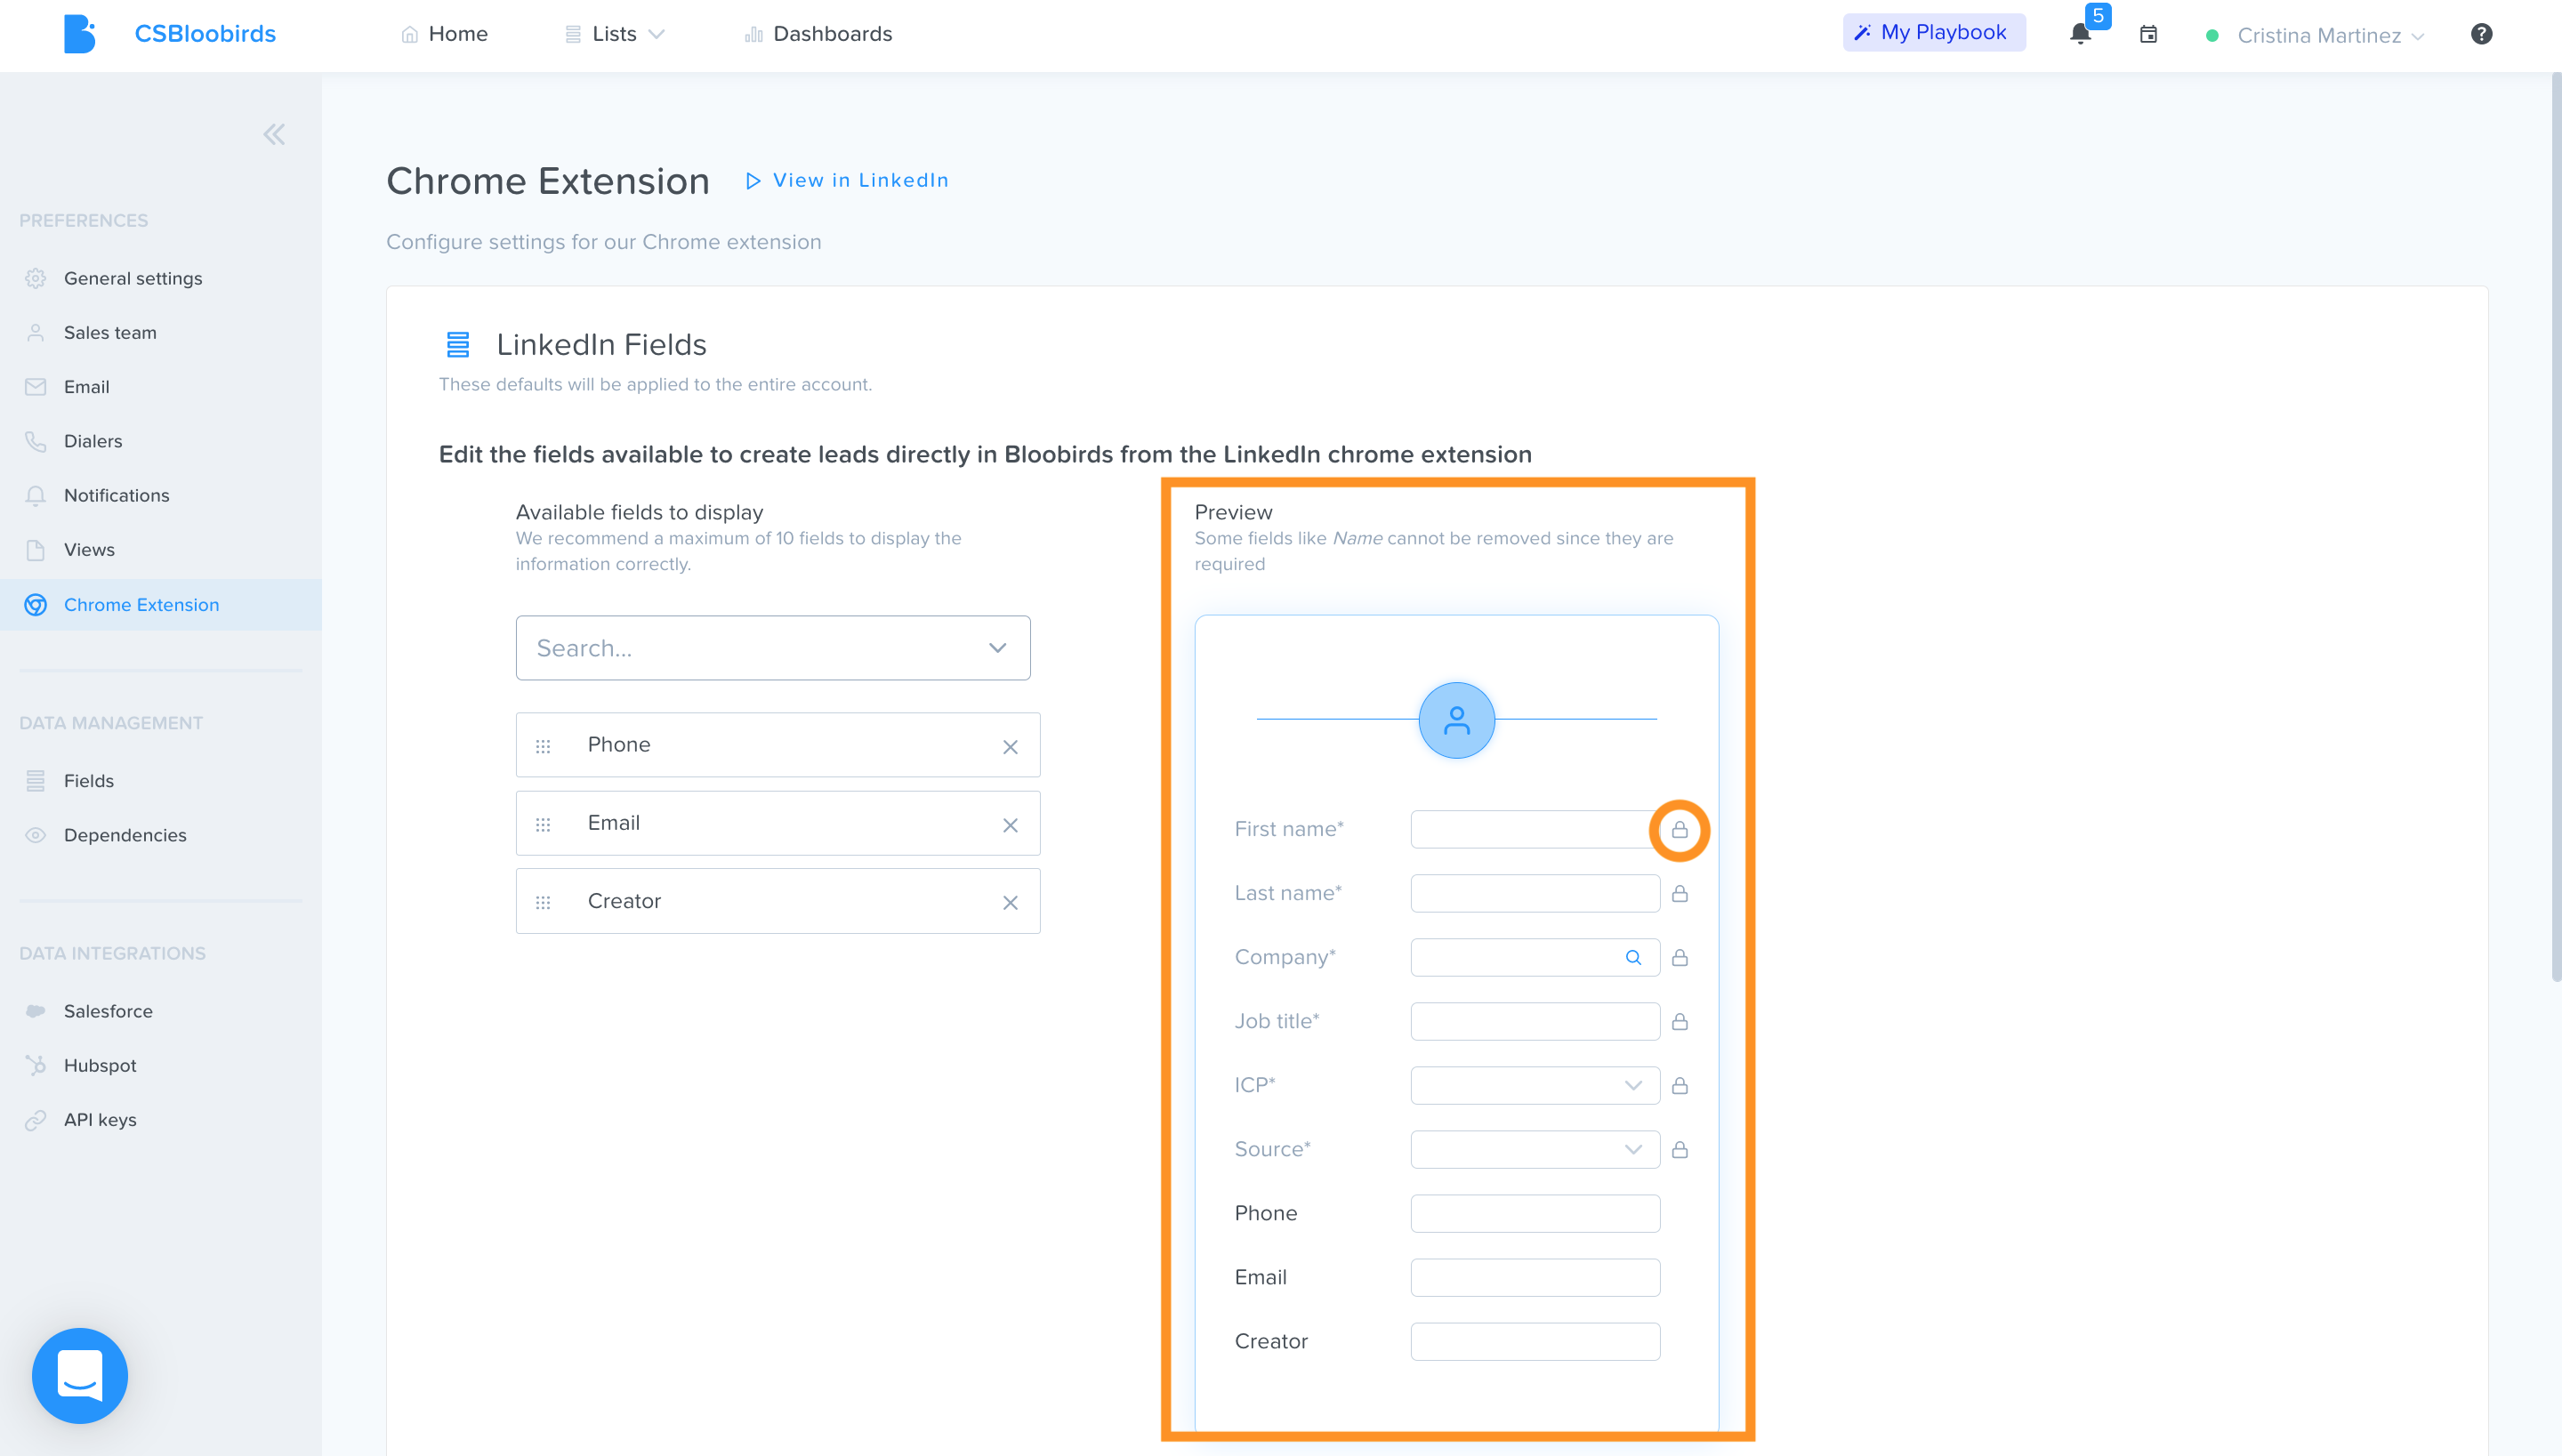Click the phone icon beside Dialers
This screenshot has height=1456, width=2562.
(35, 441)
